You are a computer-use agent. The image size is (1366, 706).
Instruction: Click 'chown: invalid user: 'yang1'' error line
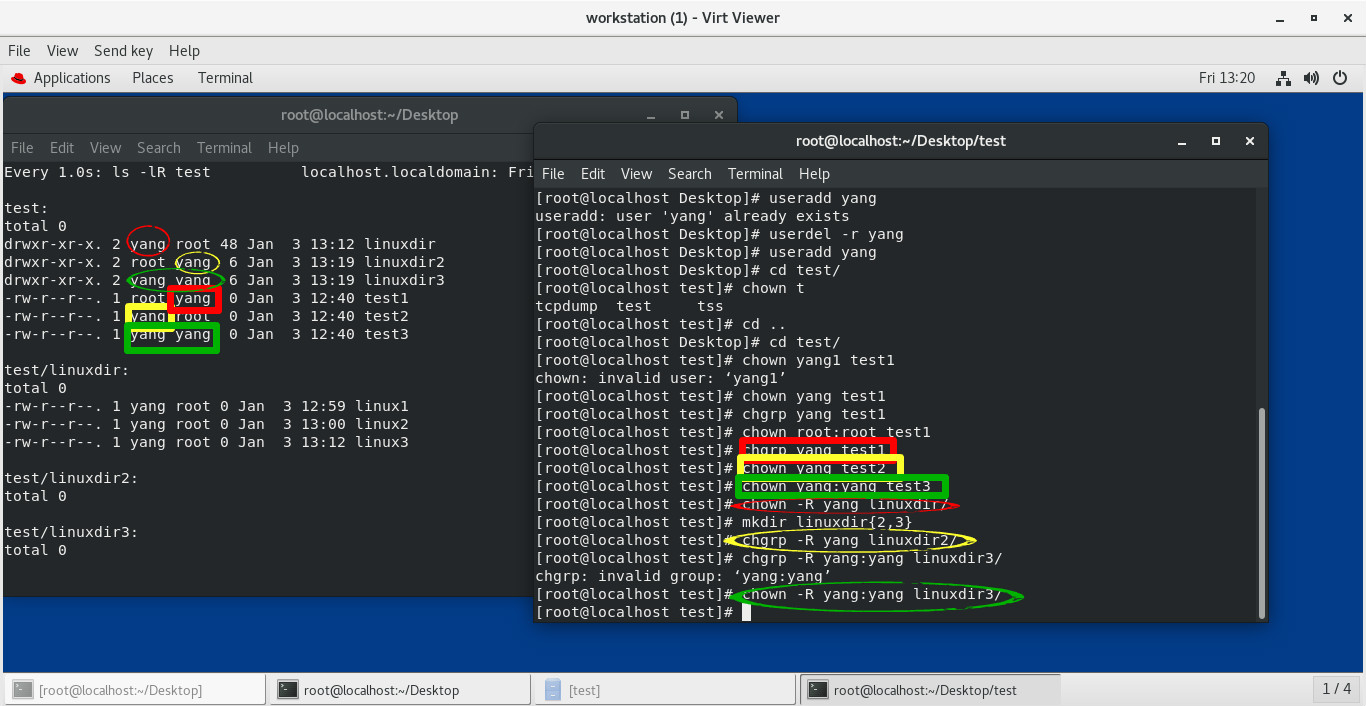tap(661, 378)
